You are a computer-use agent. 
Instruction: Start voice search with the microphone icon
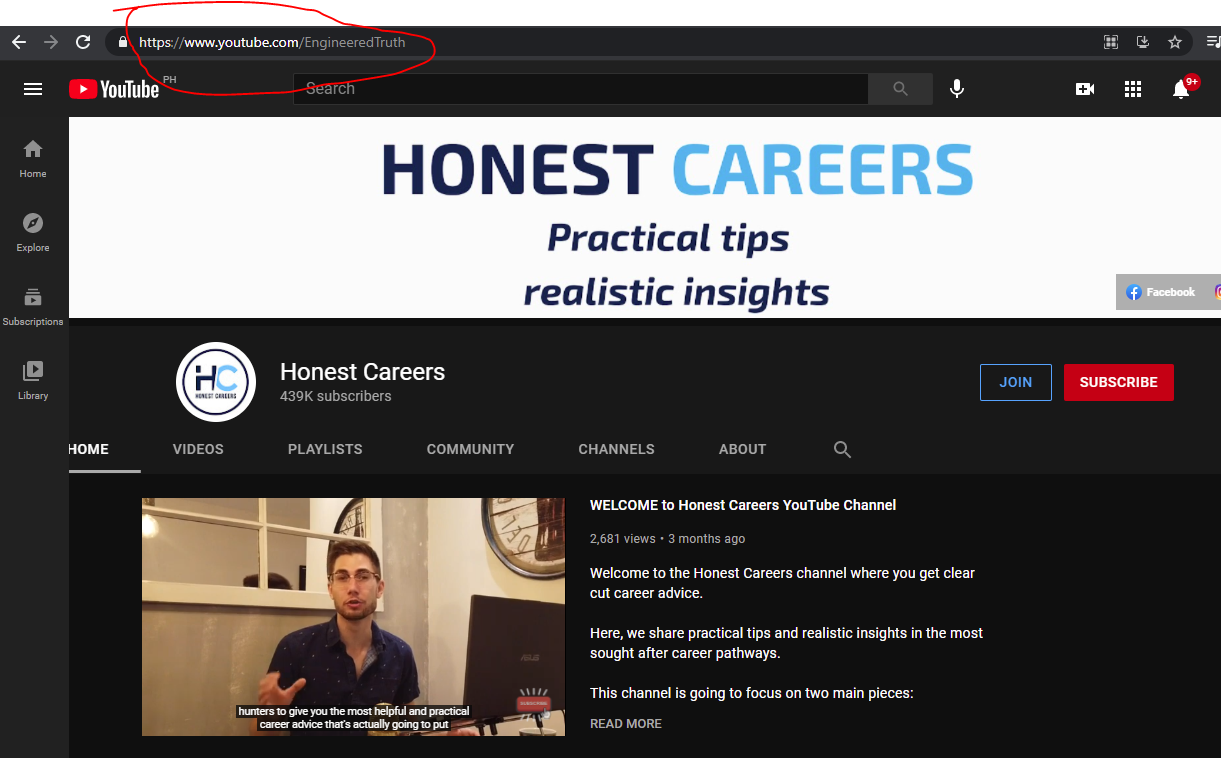957,89
